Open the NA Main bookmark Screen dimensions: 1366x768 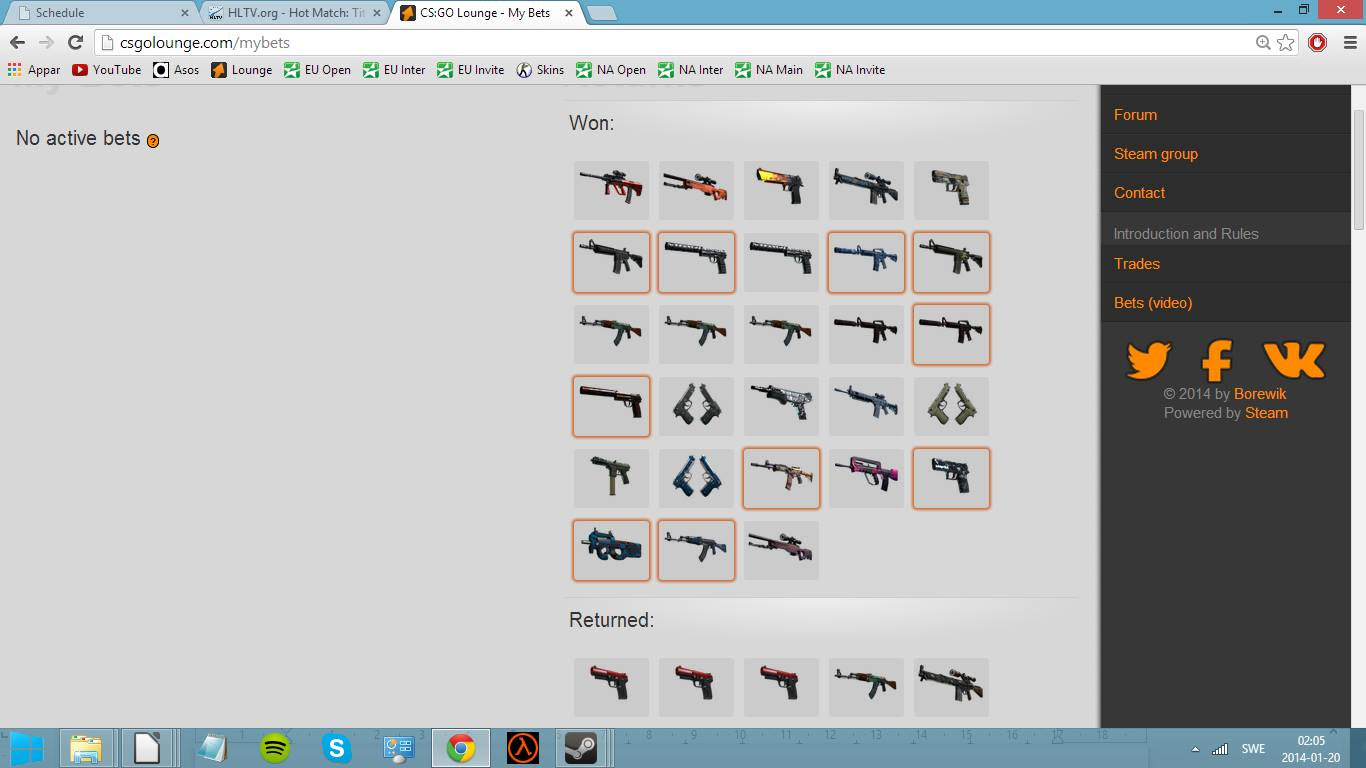[x=769, y=70]
